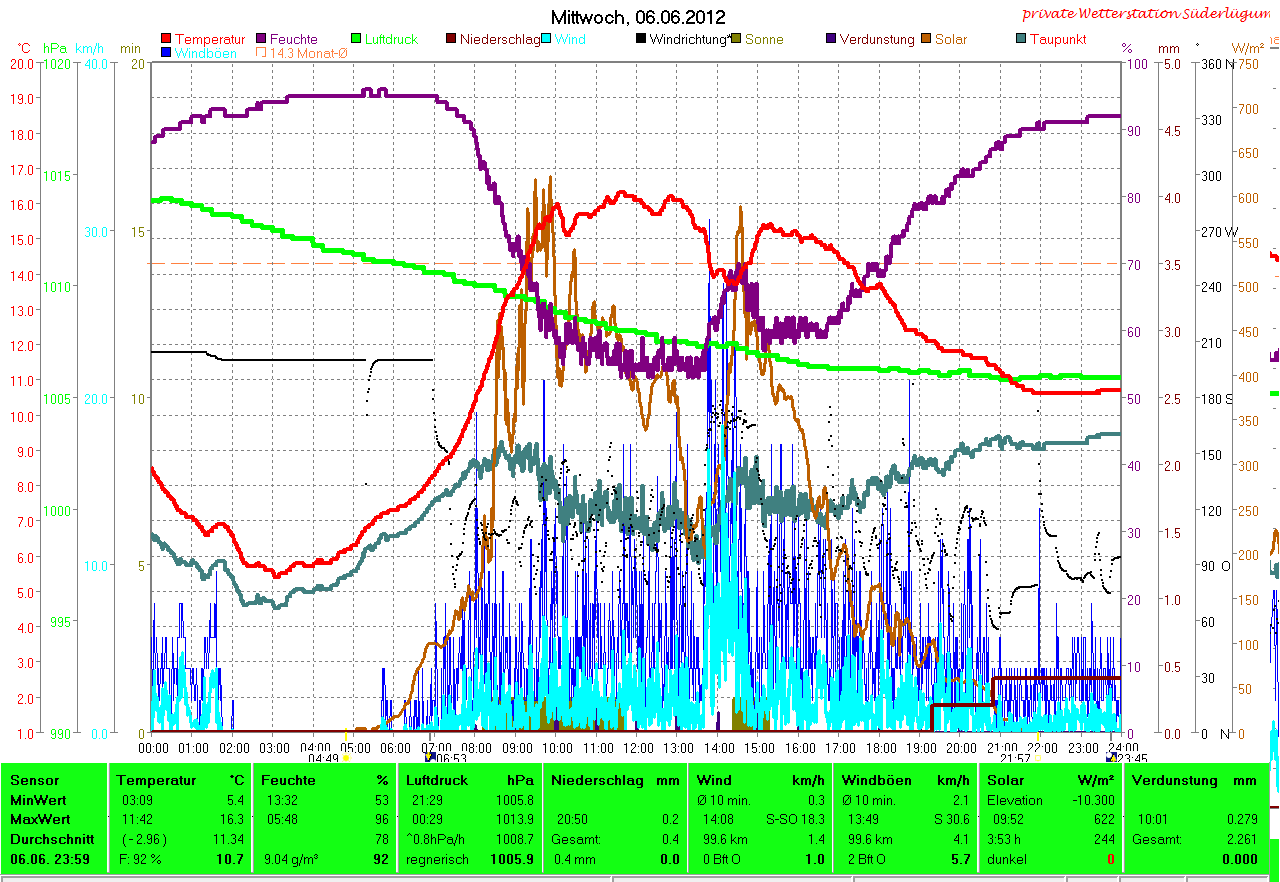Click the Windböen column header in table
1280x882 pixels.
(x=872, y=780)
